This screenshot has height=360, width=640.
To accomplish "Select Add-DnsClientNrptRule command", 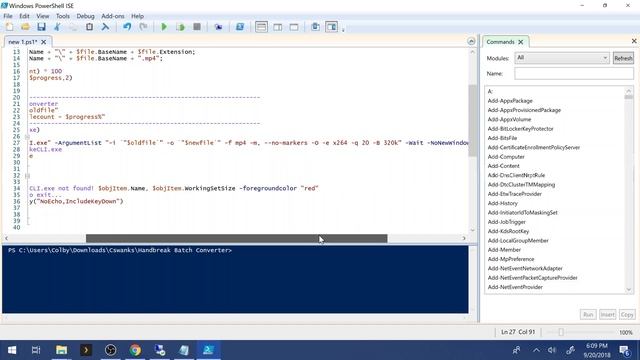I will [516, 176].
